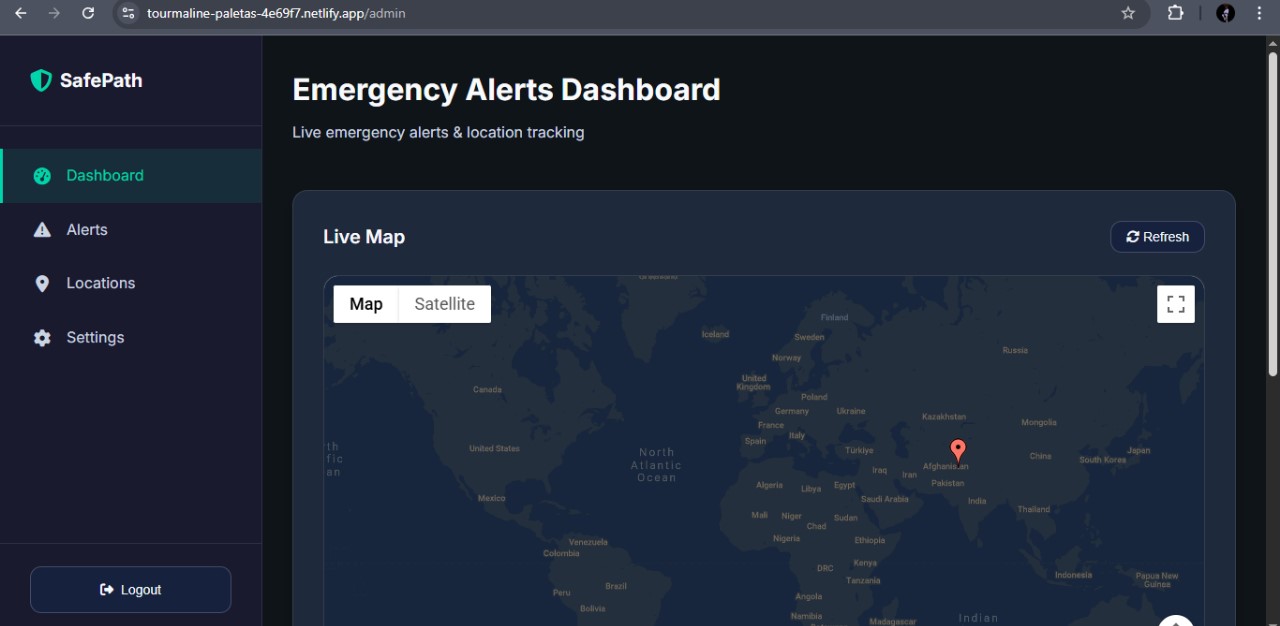Open the browser three-dot menu
This screenshot has height=626, width=1280.
click(1259, 13)
